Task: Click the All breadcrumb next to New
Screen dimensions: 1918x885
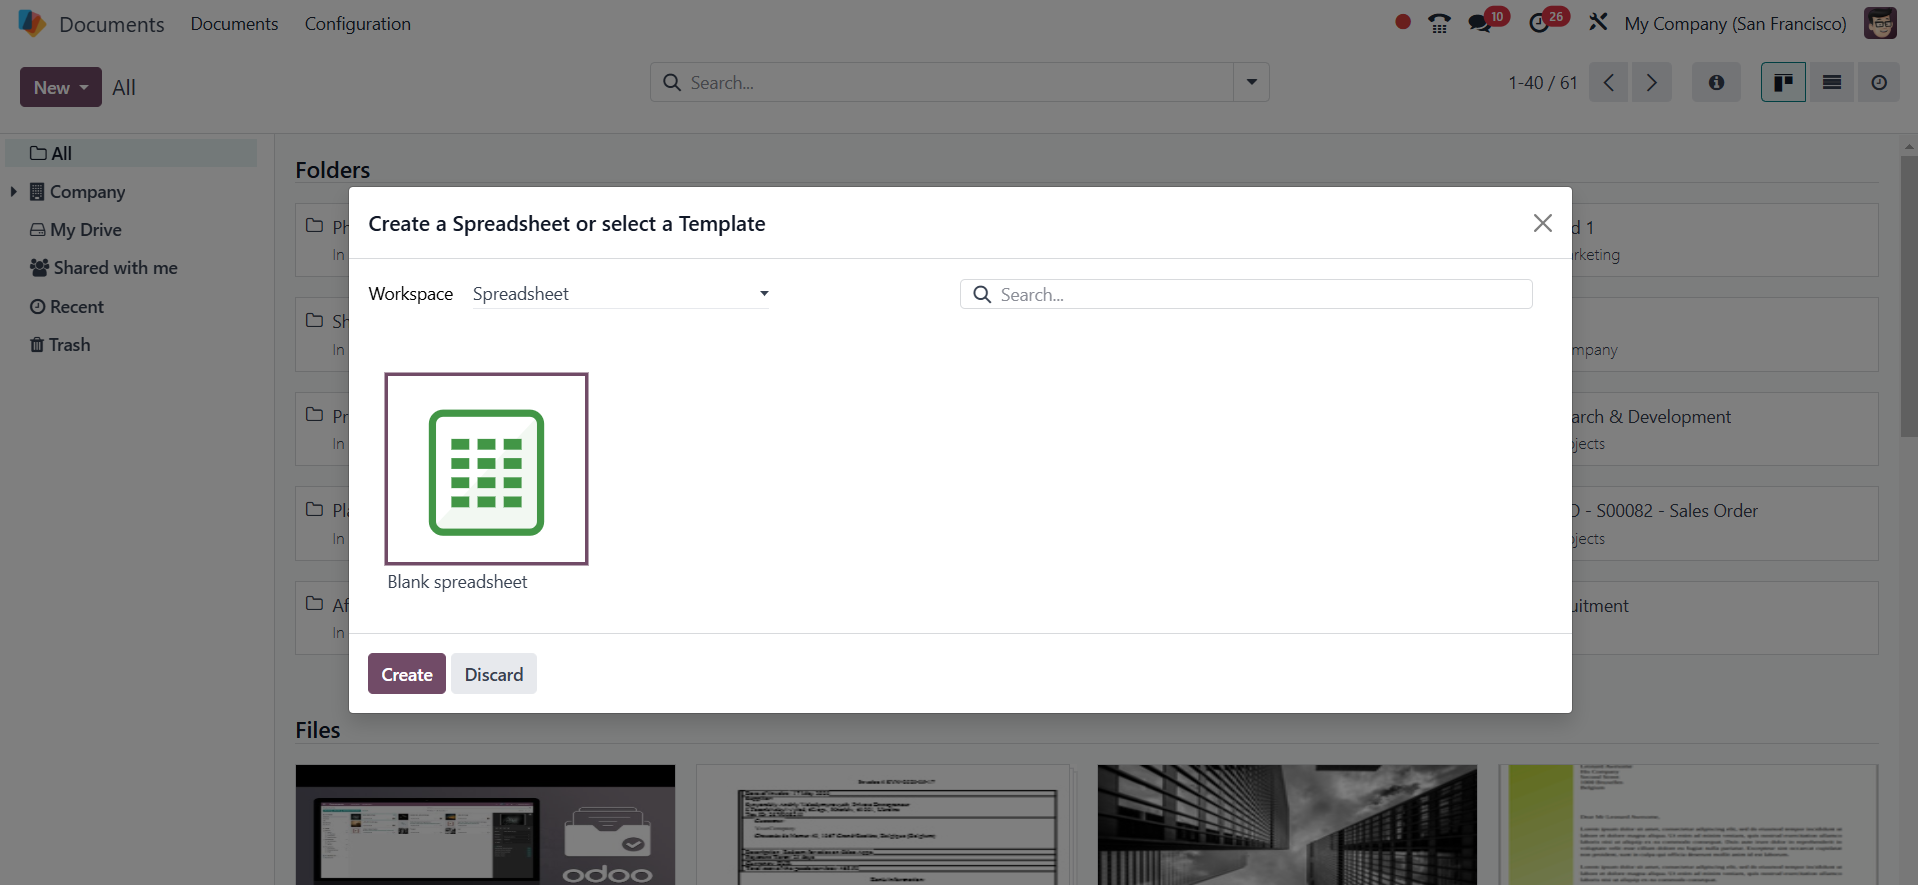Action: pyautogui.click(x=124, y=87)
